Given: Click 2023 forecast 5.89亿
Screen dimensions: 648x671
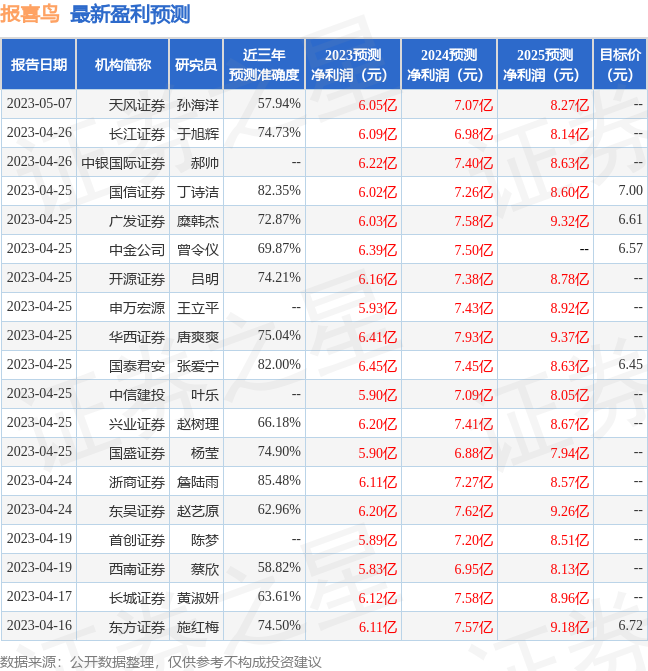Looking at the screenshot, I should click(x=378, y=540).
